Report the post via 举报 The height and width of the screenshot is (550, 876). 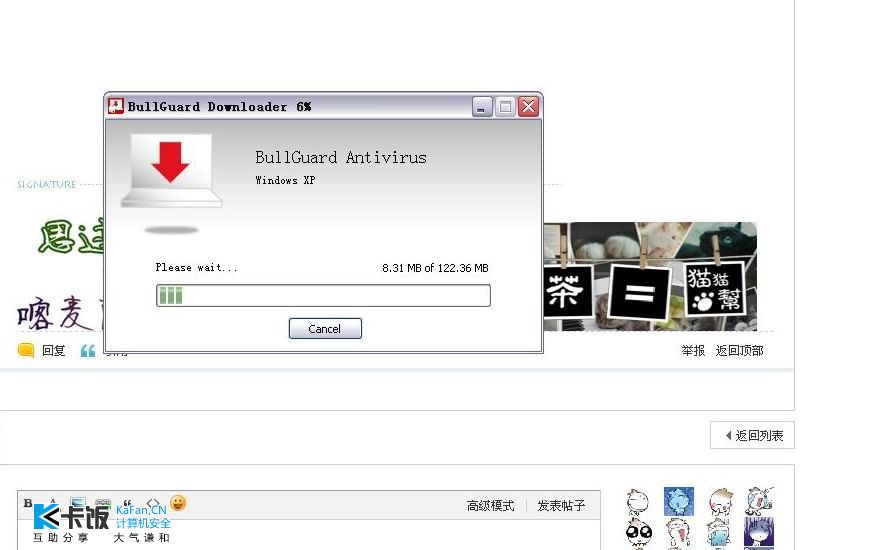(693, 350)
